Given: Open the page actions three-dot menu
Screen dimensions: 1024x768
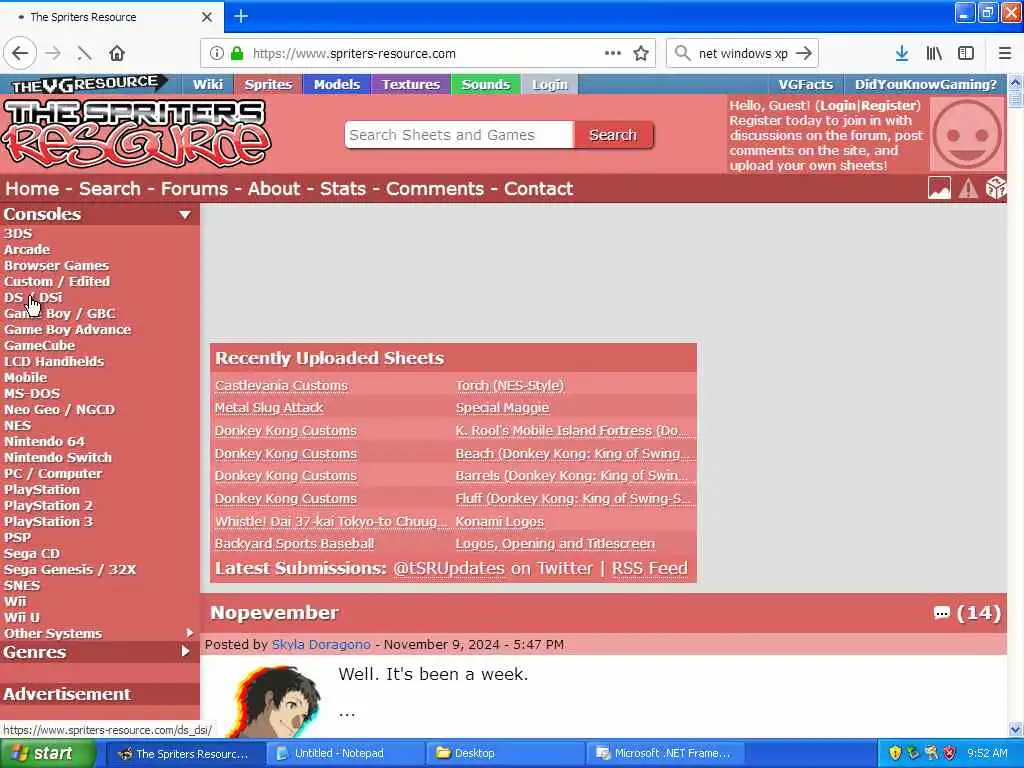Looking at the screenshot, I should (x=613, y=53).
